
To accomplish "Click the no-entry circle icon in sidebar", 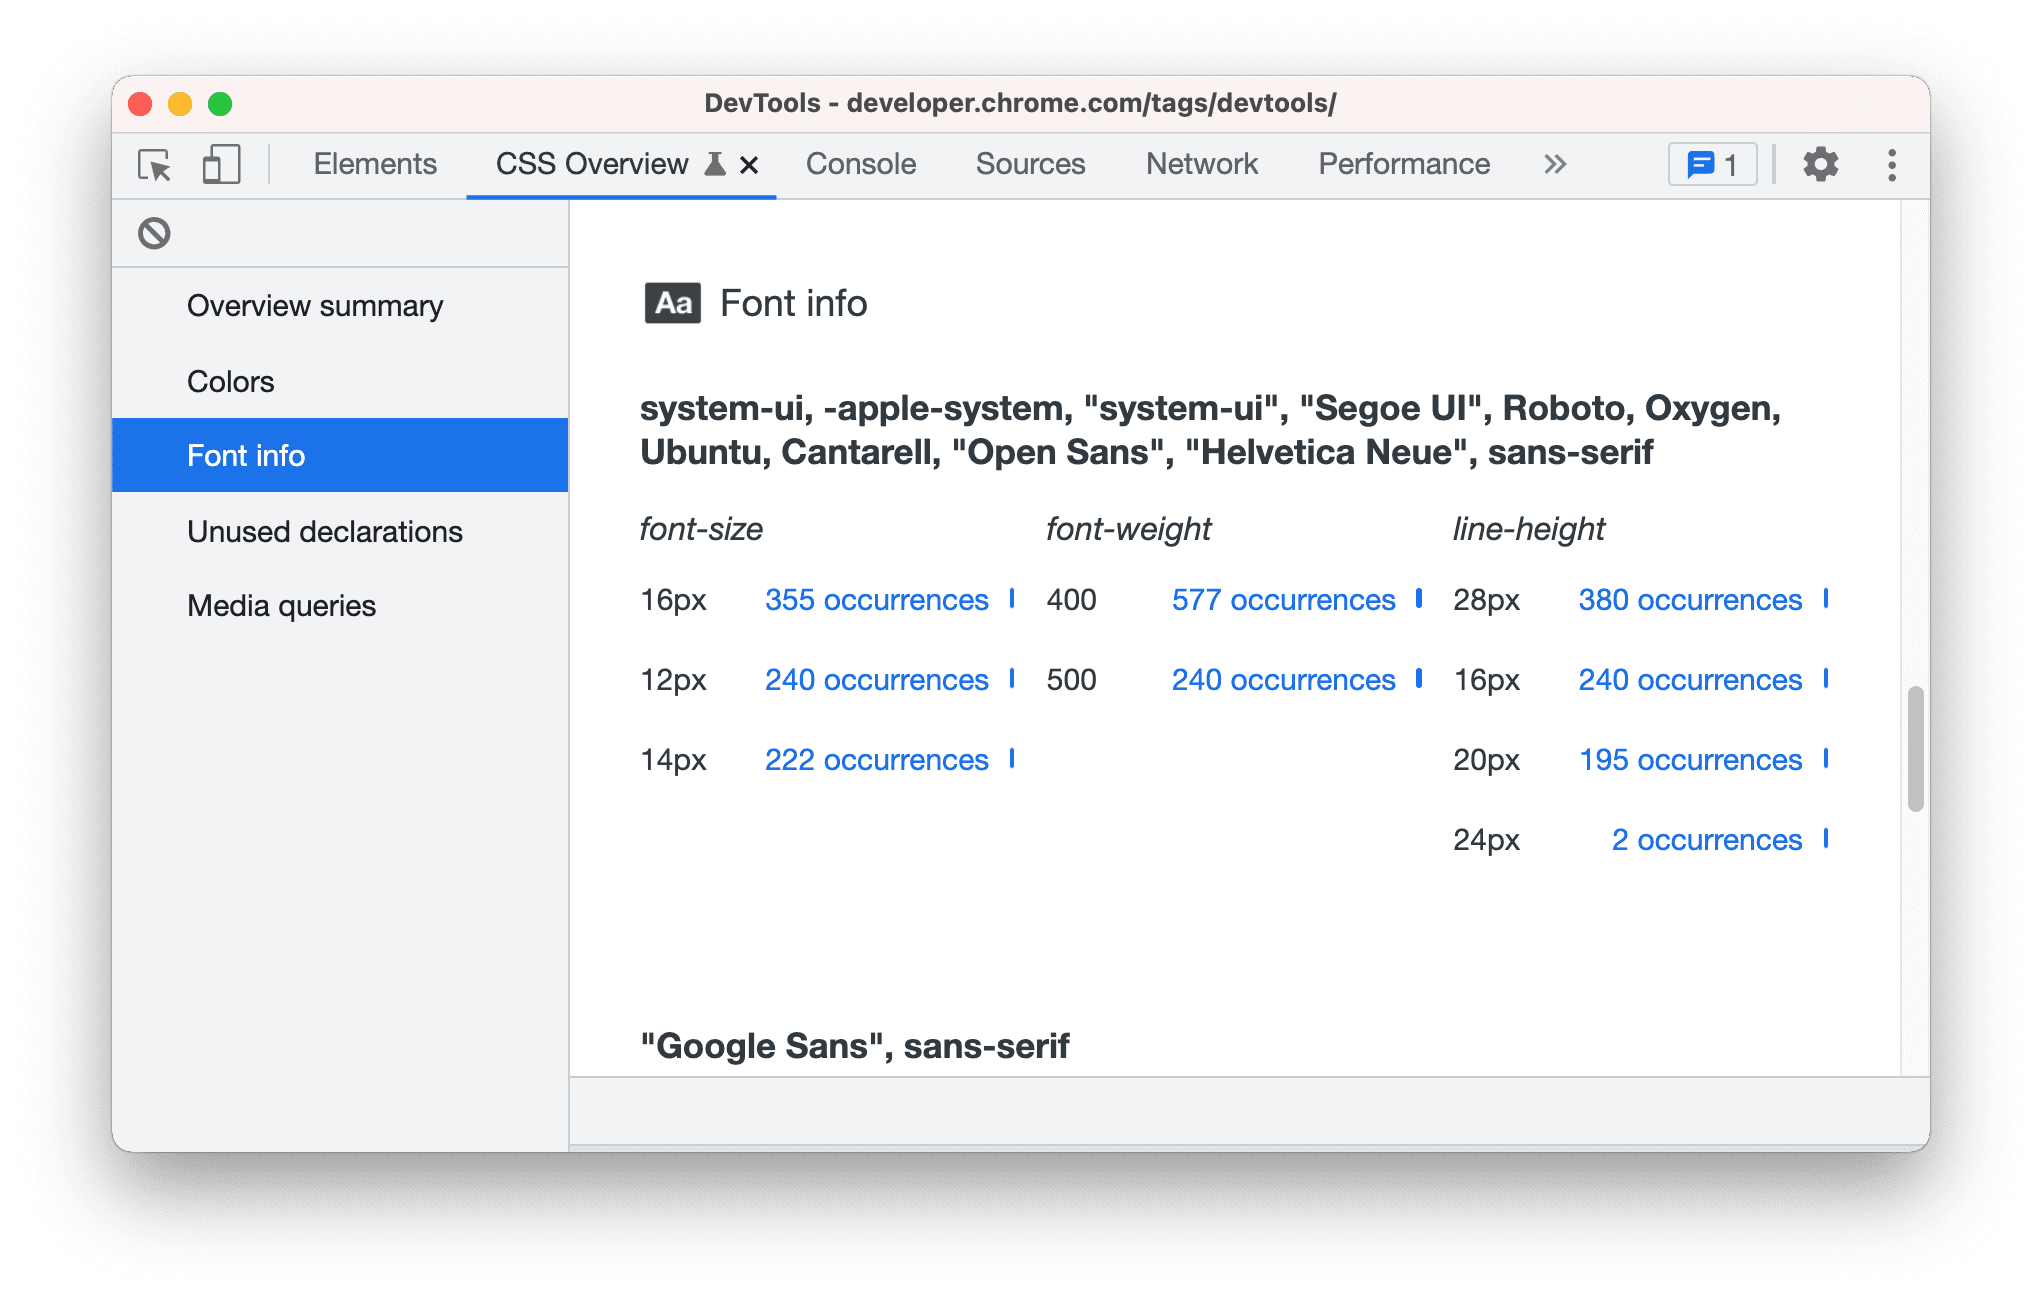I will click(155, 232).
